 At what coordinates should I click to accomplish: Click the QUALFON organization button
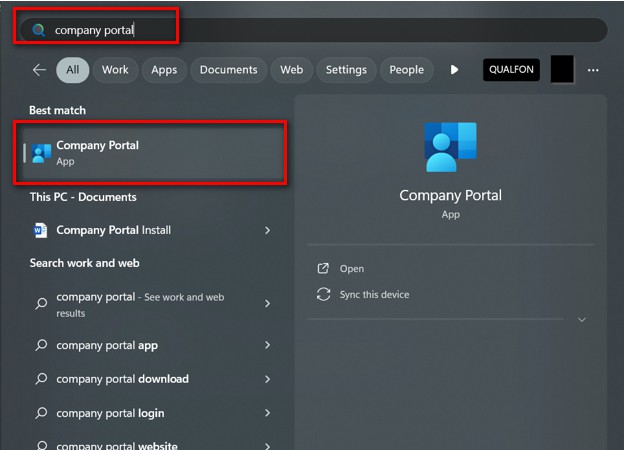tap(511, 70)
